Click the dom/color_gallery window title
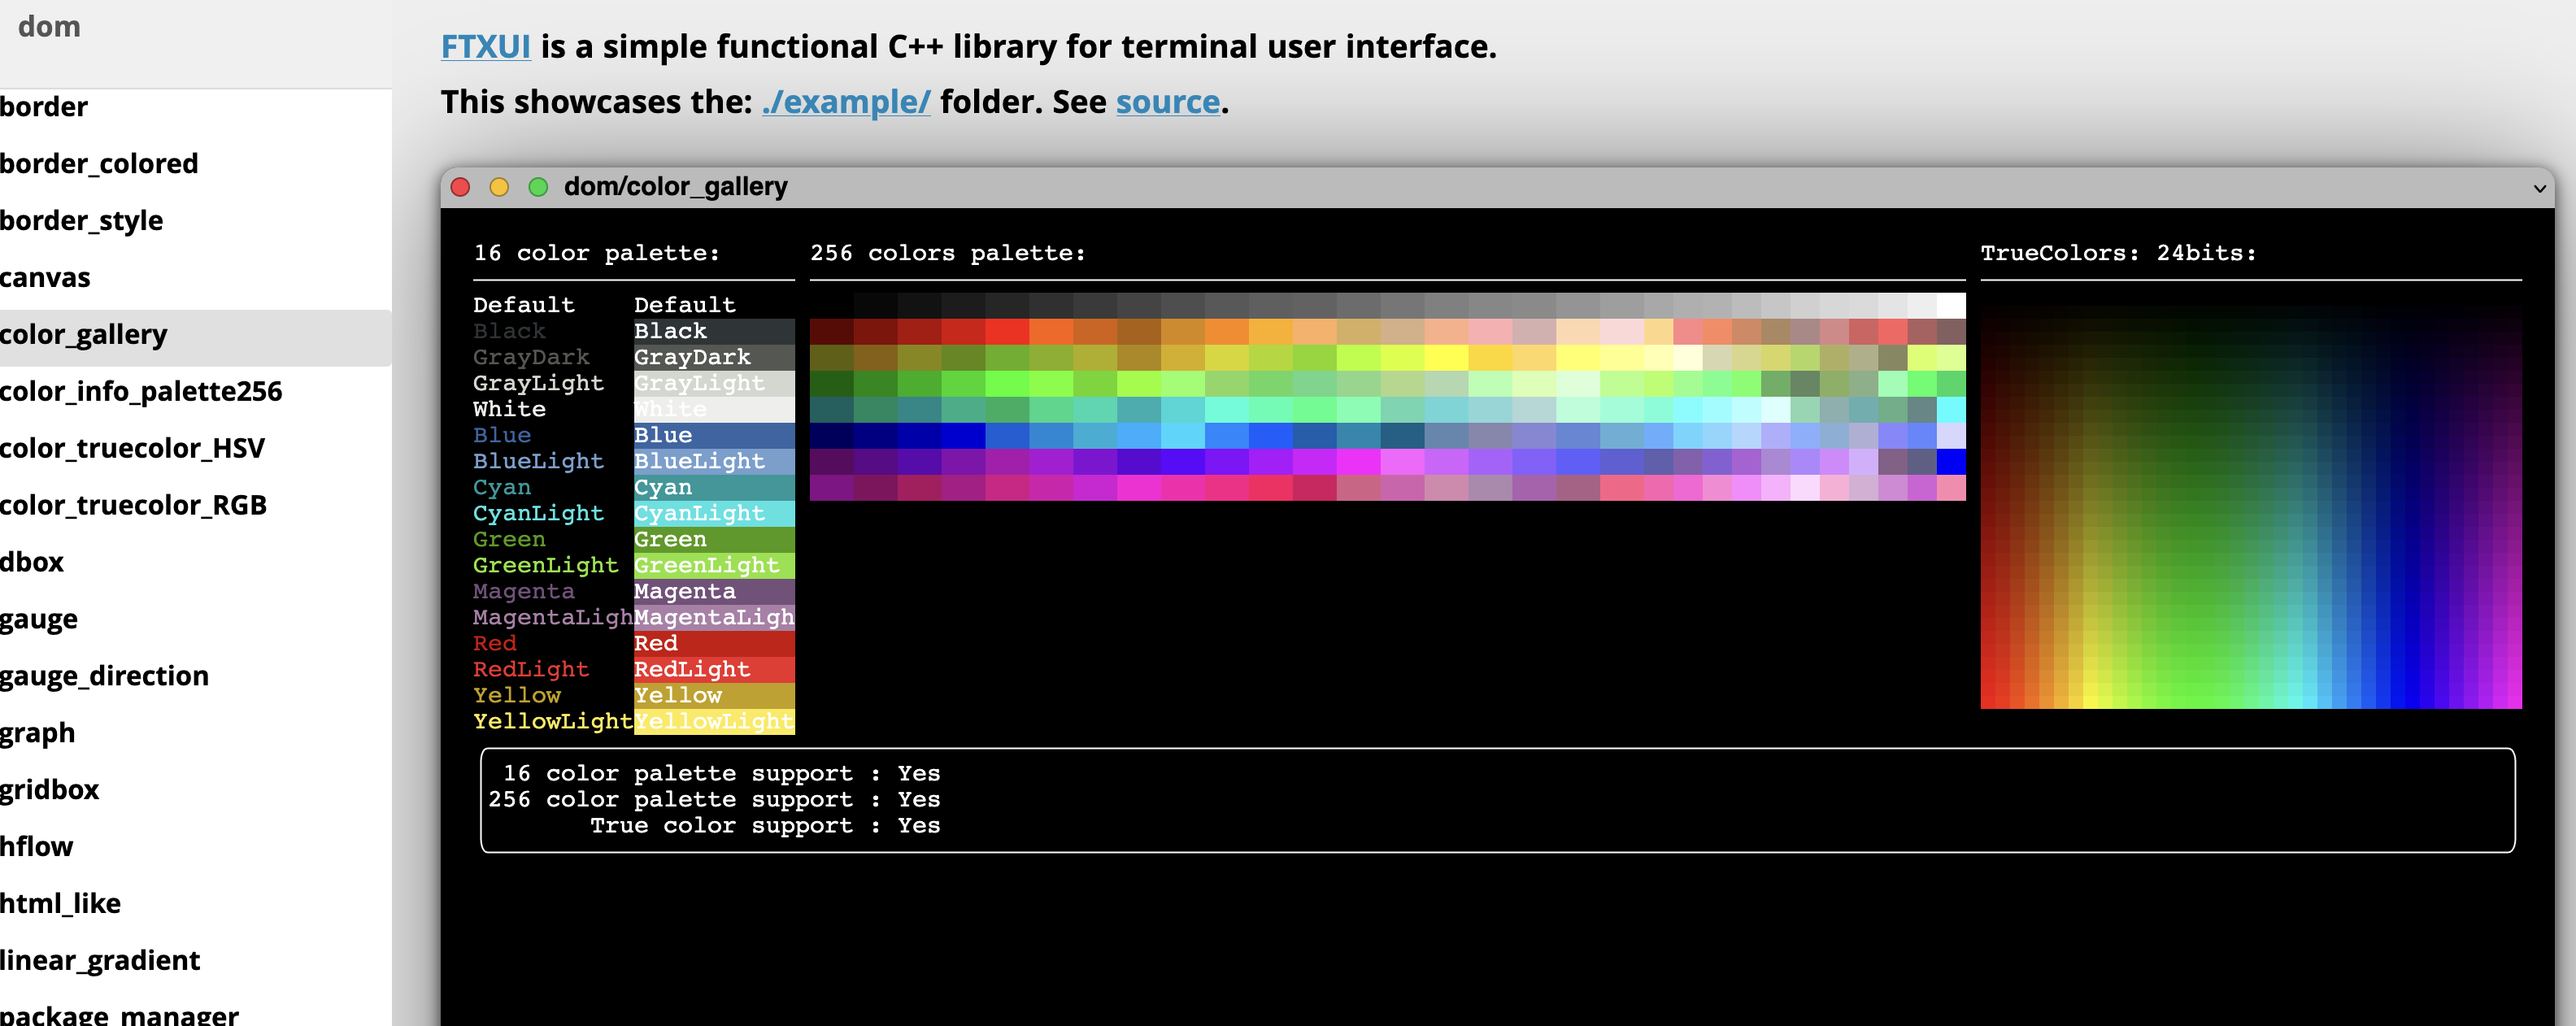 click(x=676, y=187)
